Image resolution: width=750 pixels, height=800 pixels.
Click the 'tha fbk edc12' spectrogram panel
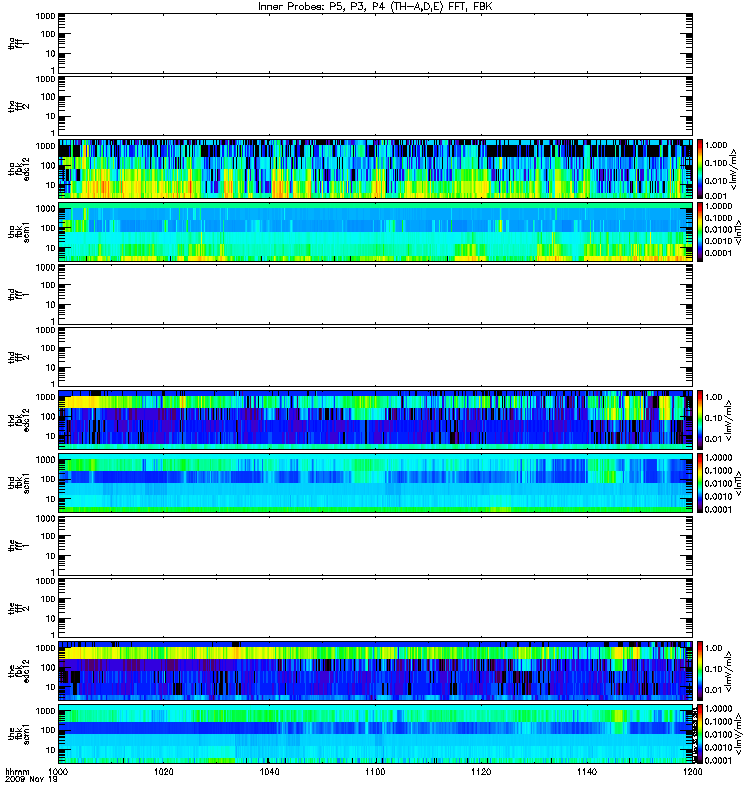(x=376, y=169)
